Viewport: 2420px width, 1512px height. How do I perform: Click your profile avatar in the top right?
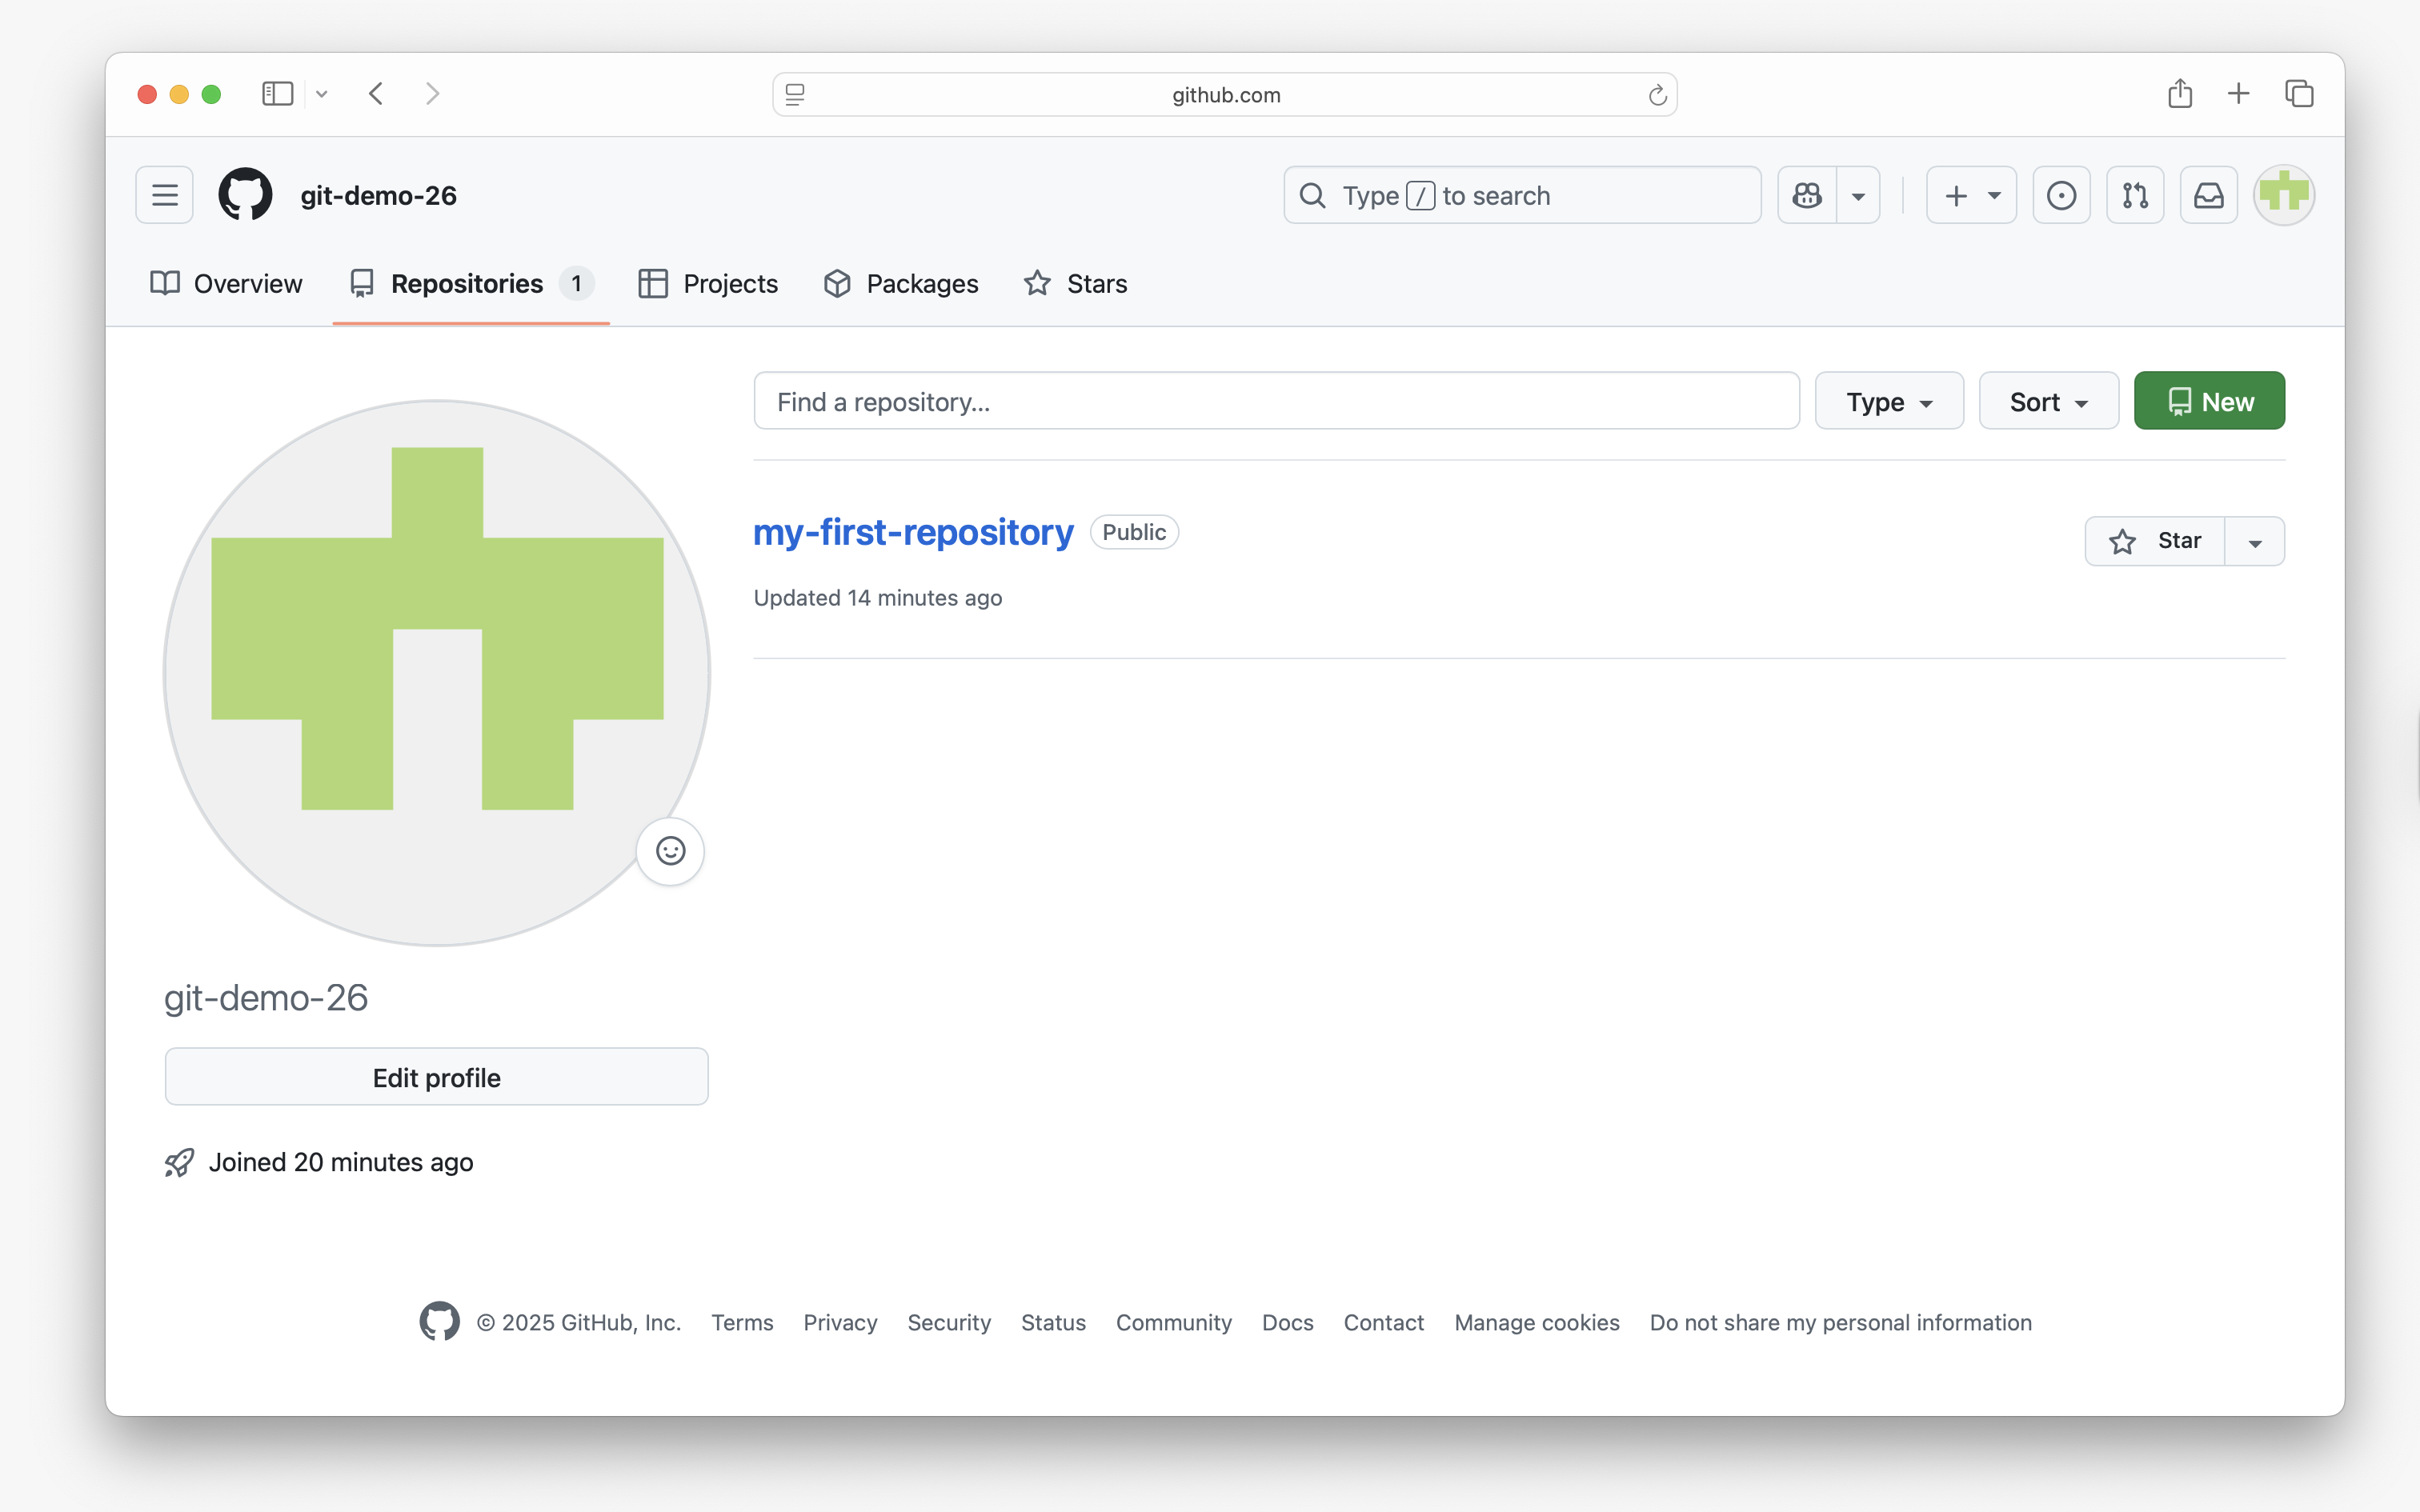pos(2284,194)
